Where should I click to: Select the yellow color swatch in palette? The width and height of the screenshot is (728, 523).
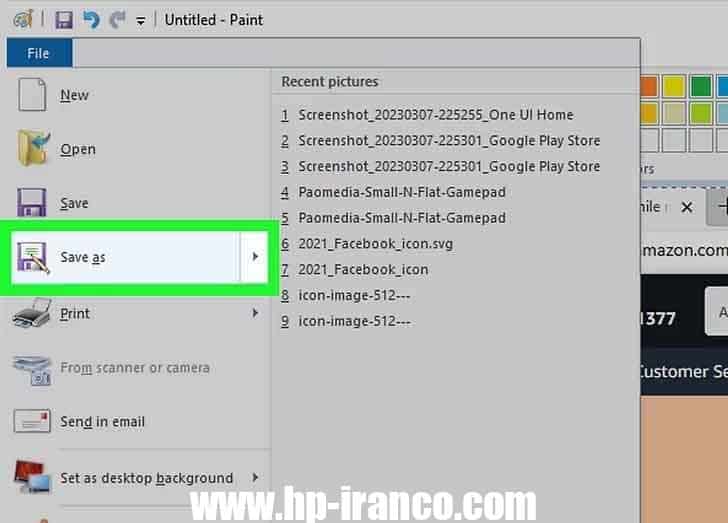675,87
